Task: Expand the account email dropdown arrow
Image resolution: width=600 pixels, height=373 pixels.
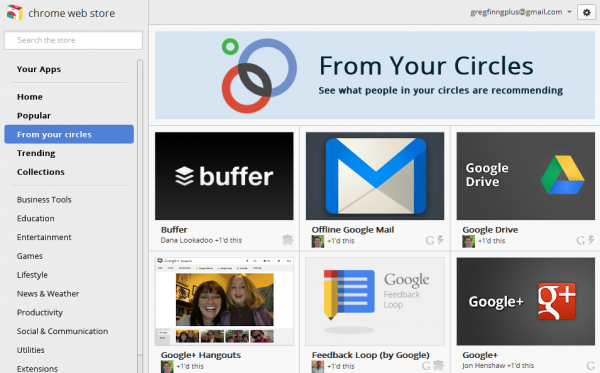Action: [569, 12]
